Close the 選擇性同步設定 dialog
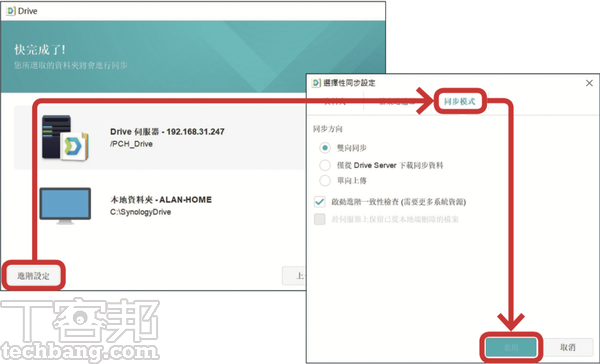600x364 pixels. point(589,83)
